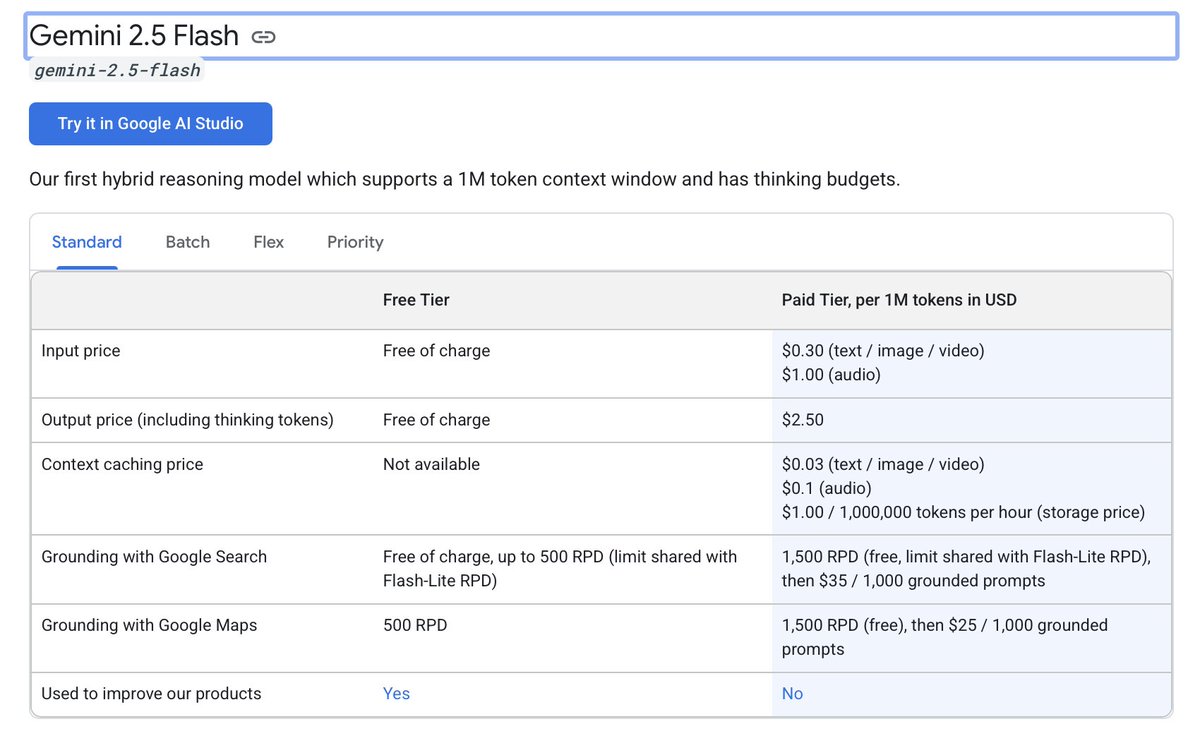Click the $25 / 1,000 grounded prompts cell
This screenshot has width=1200, height=755.
click(945, 637)
